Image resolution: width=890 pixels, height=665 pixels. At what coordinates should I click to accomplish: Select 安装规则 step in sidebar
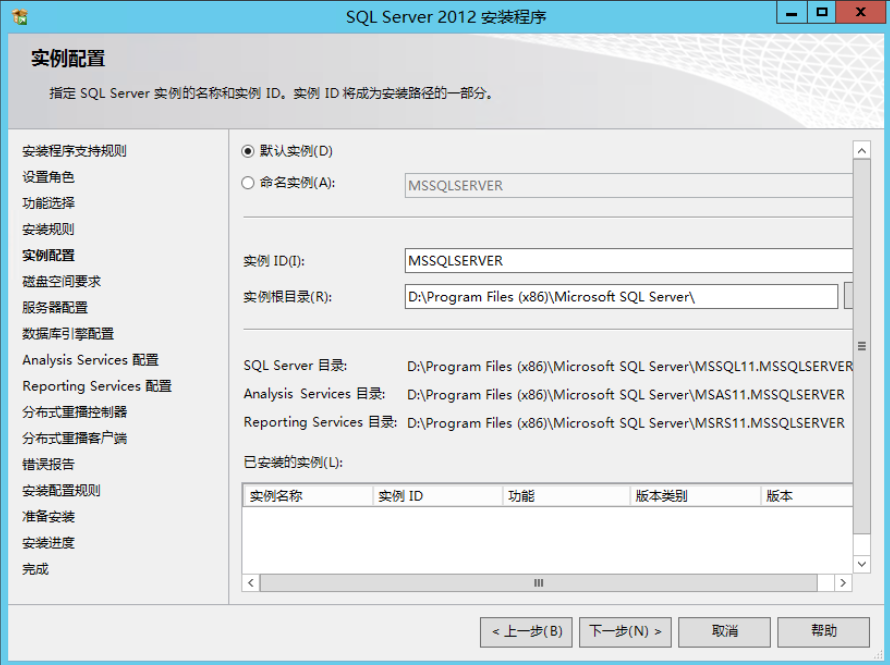pyautogui.click(x=48, y=229)
